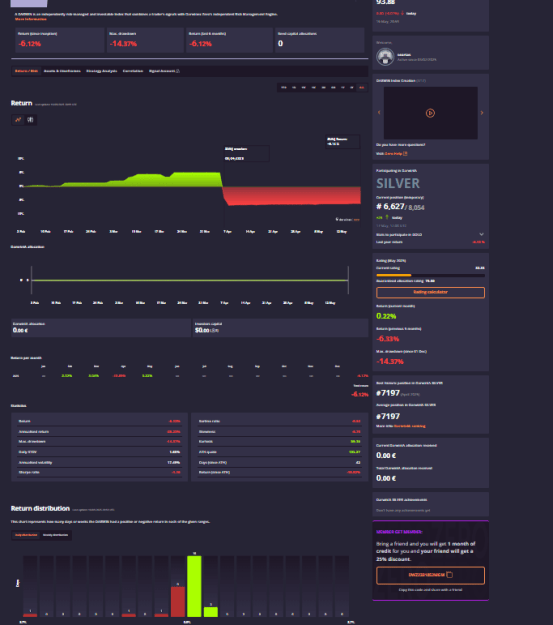This screenshot has width=553, height=625.
Task: Click the Return distribution heading
Action: (40, 509)
